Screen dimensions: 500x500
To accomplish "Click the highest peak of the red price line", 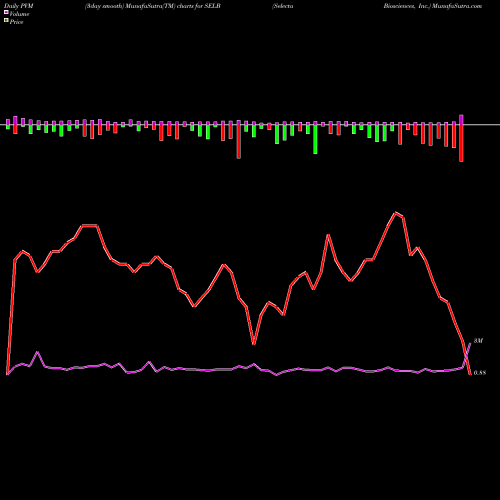I will coord(396,213).
